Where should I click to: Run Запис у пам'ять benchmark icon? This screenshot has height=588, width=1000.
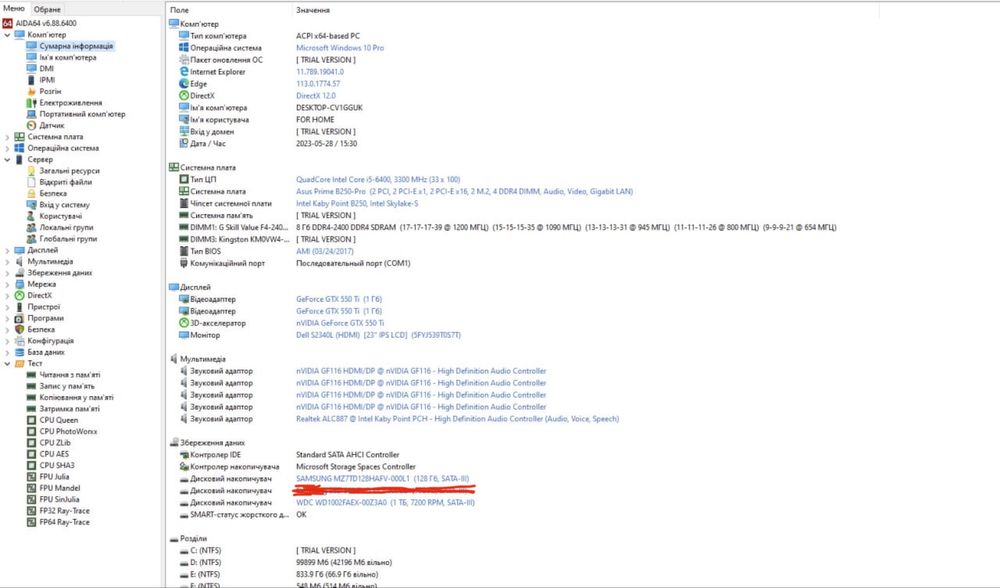[x=31, y=386]
